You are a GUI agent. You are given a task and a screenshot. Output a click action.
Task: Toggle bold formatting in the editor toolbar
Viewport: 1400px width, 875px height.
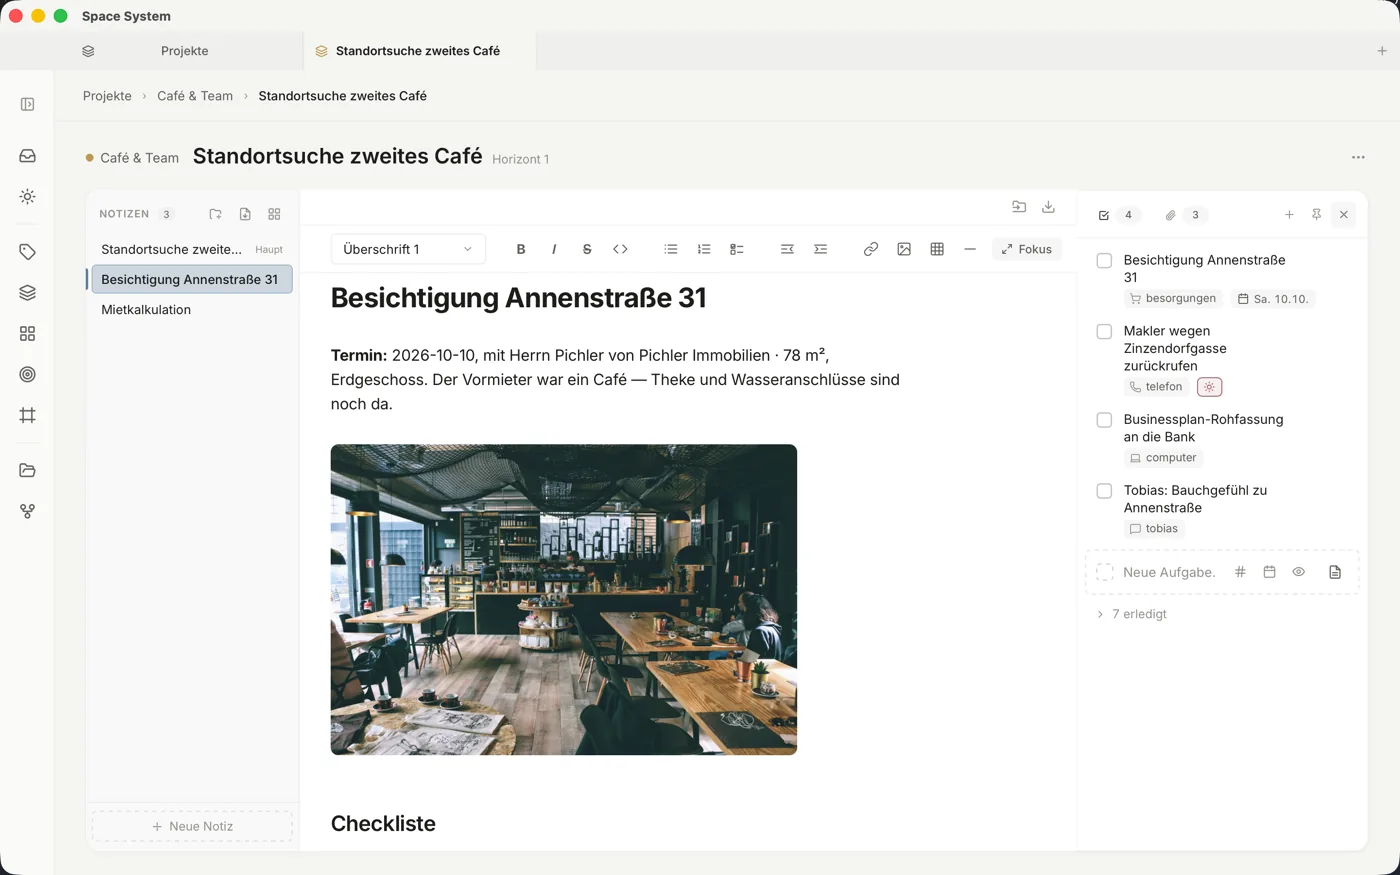[521, 249]
